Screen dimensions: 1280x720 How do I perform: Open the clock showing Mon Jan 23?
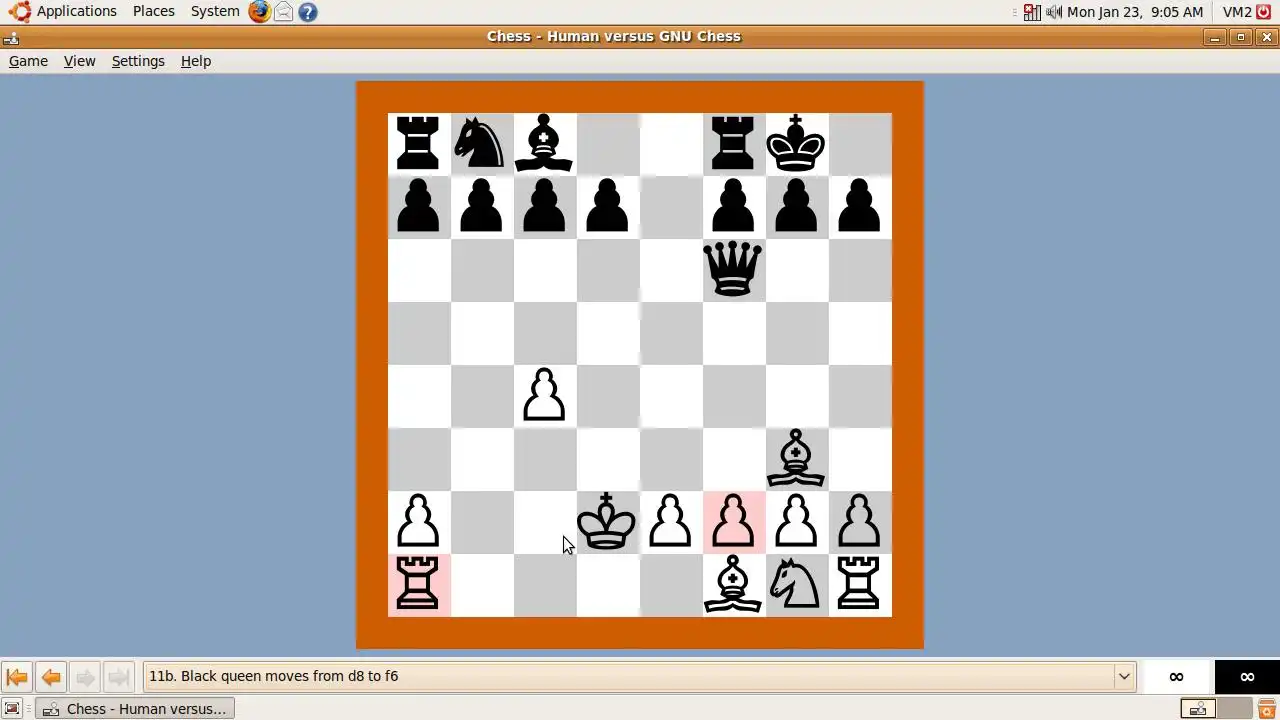[x=1135, y=12]
